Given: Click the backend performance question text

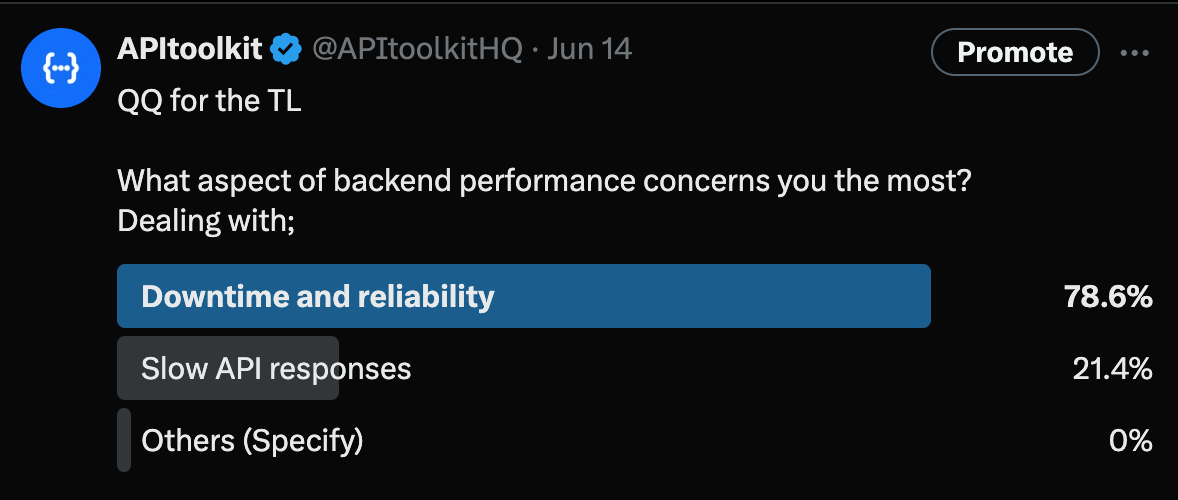Looking at the screenshot, I should point(545,182).
